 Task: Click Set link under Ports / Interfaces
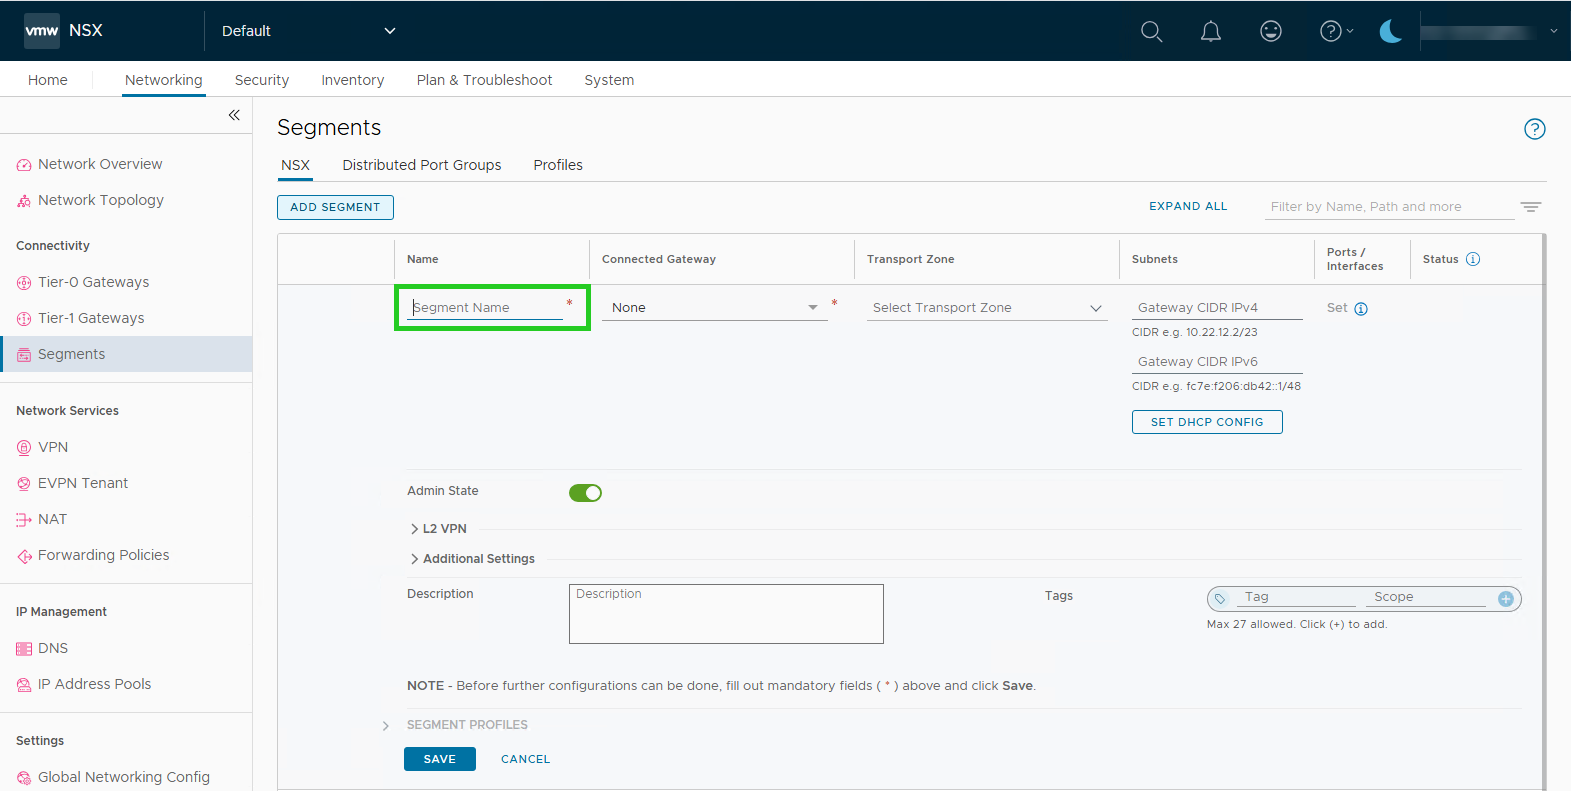1337,308
